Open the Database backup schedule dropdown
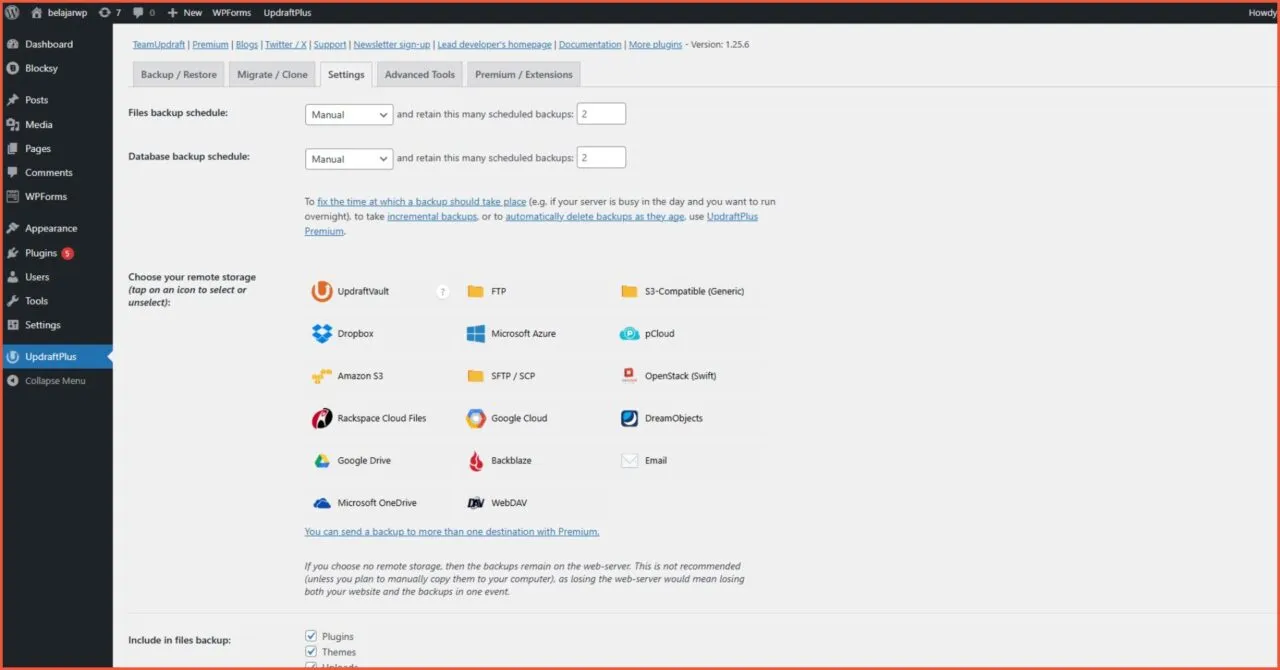1280x670 pixels. point(348,158)
